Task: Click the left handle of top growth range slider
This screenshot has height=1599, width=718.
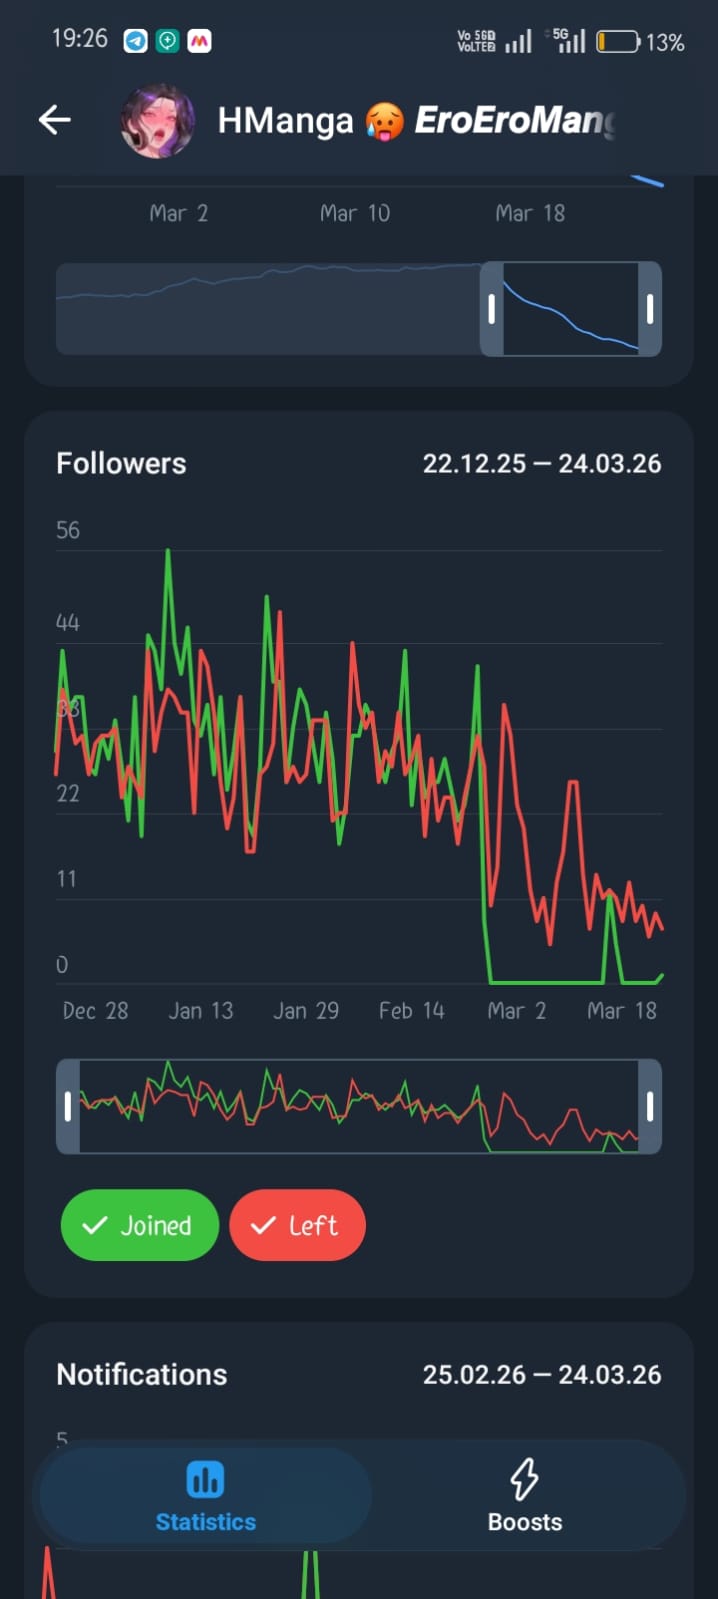Action: [x=491, y=309]
